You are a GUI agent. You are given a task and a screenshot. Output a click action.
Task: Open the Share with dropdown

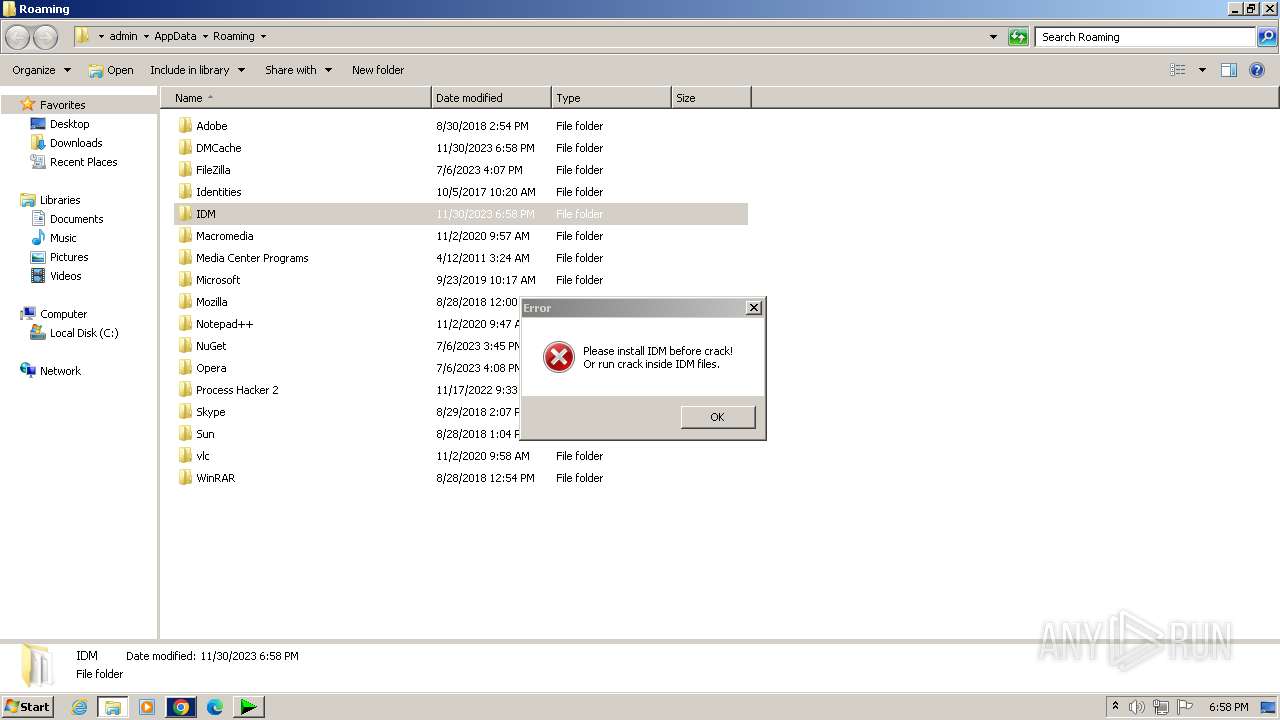(298, 70)
